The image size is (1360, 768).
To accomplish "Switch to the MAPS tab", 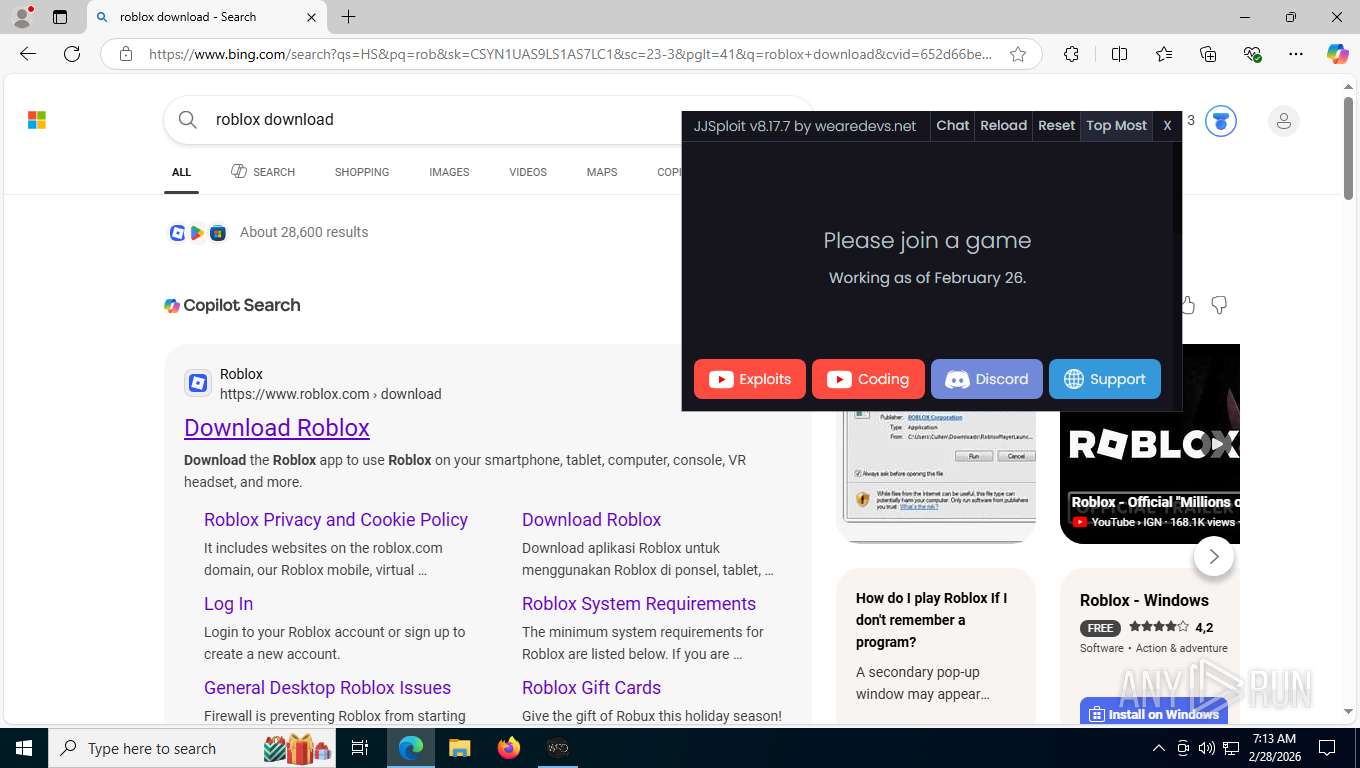I will 602,172.
